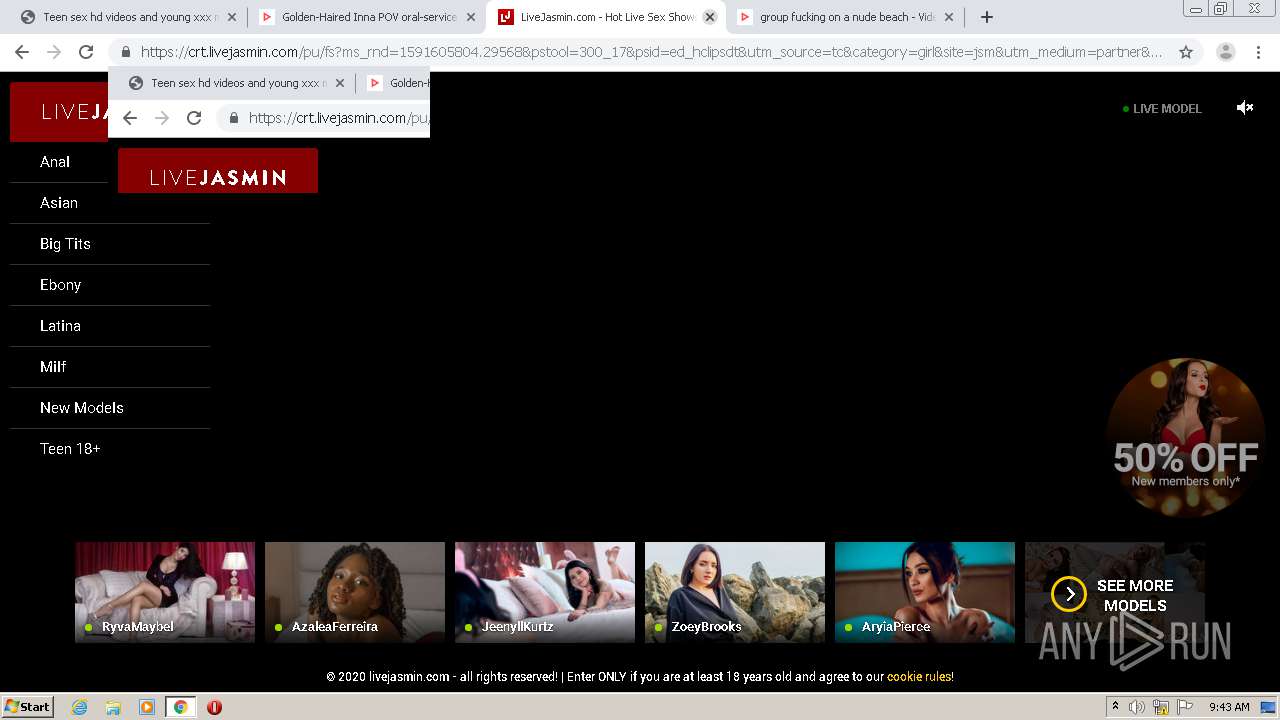Bookmark this page with the star icon

(x=1186, y=52)
